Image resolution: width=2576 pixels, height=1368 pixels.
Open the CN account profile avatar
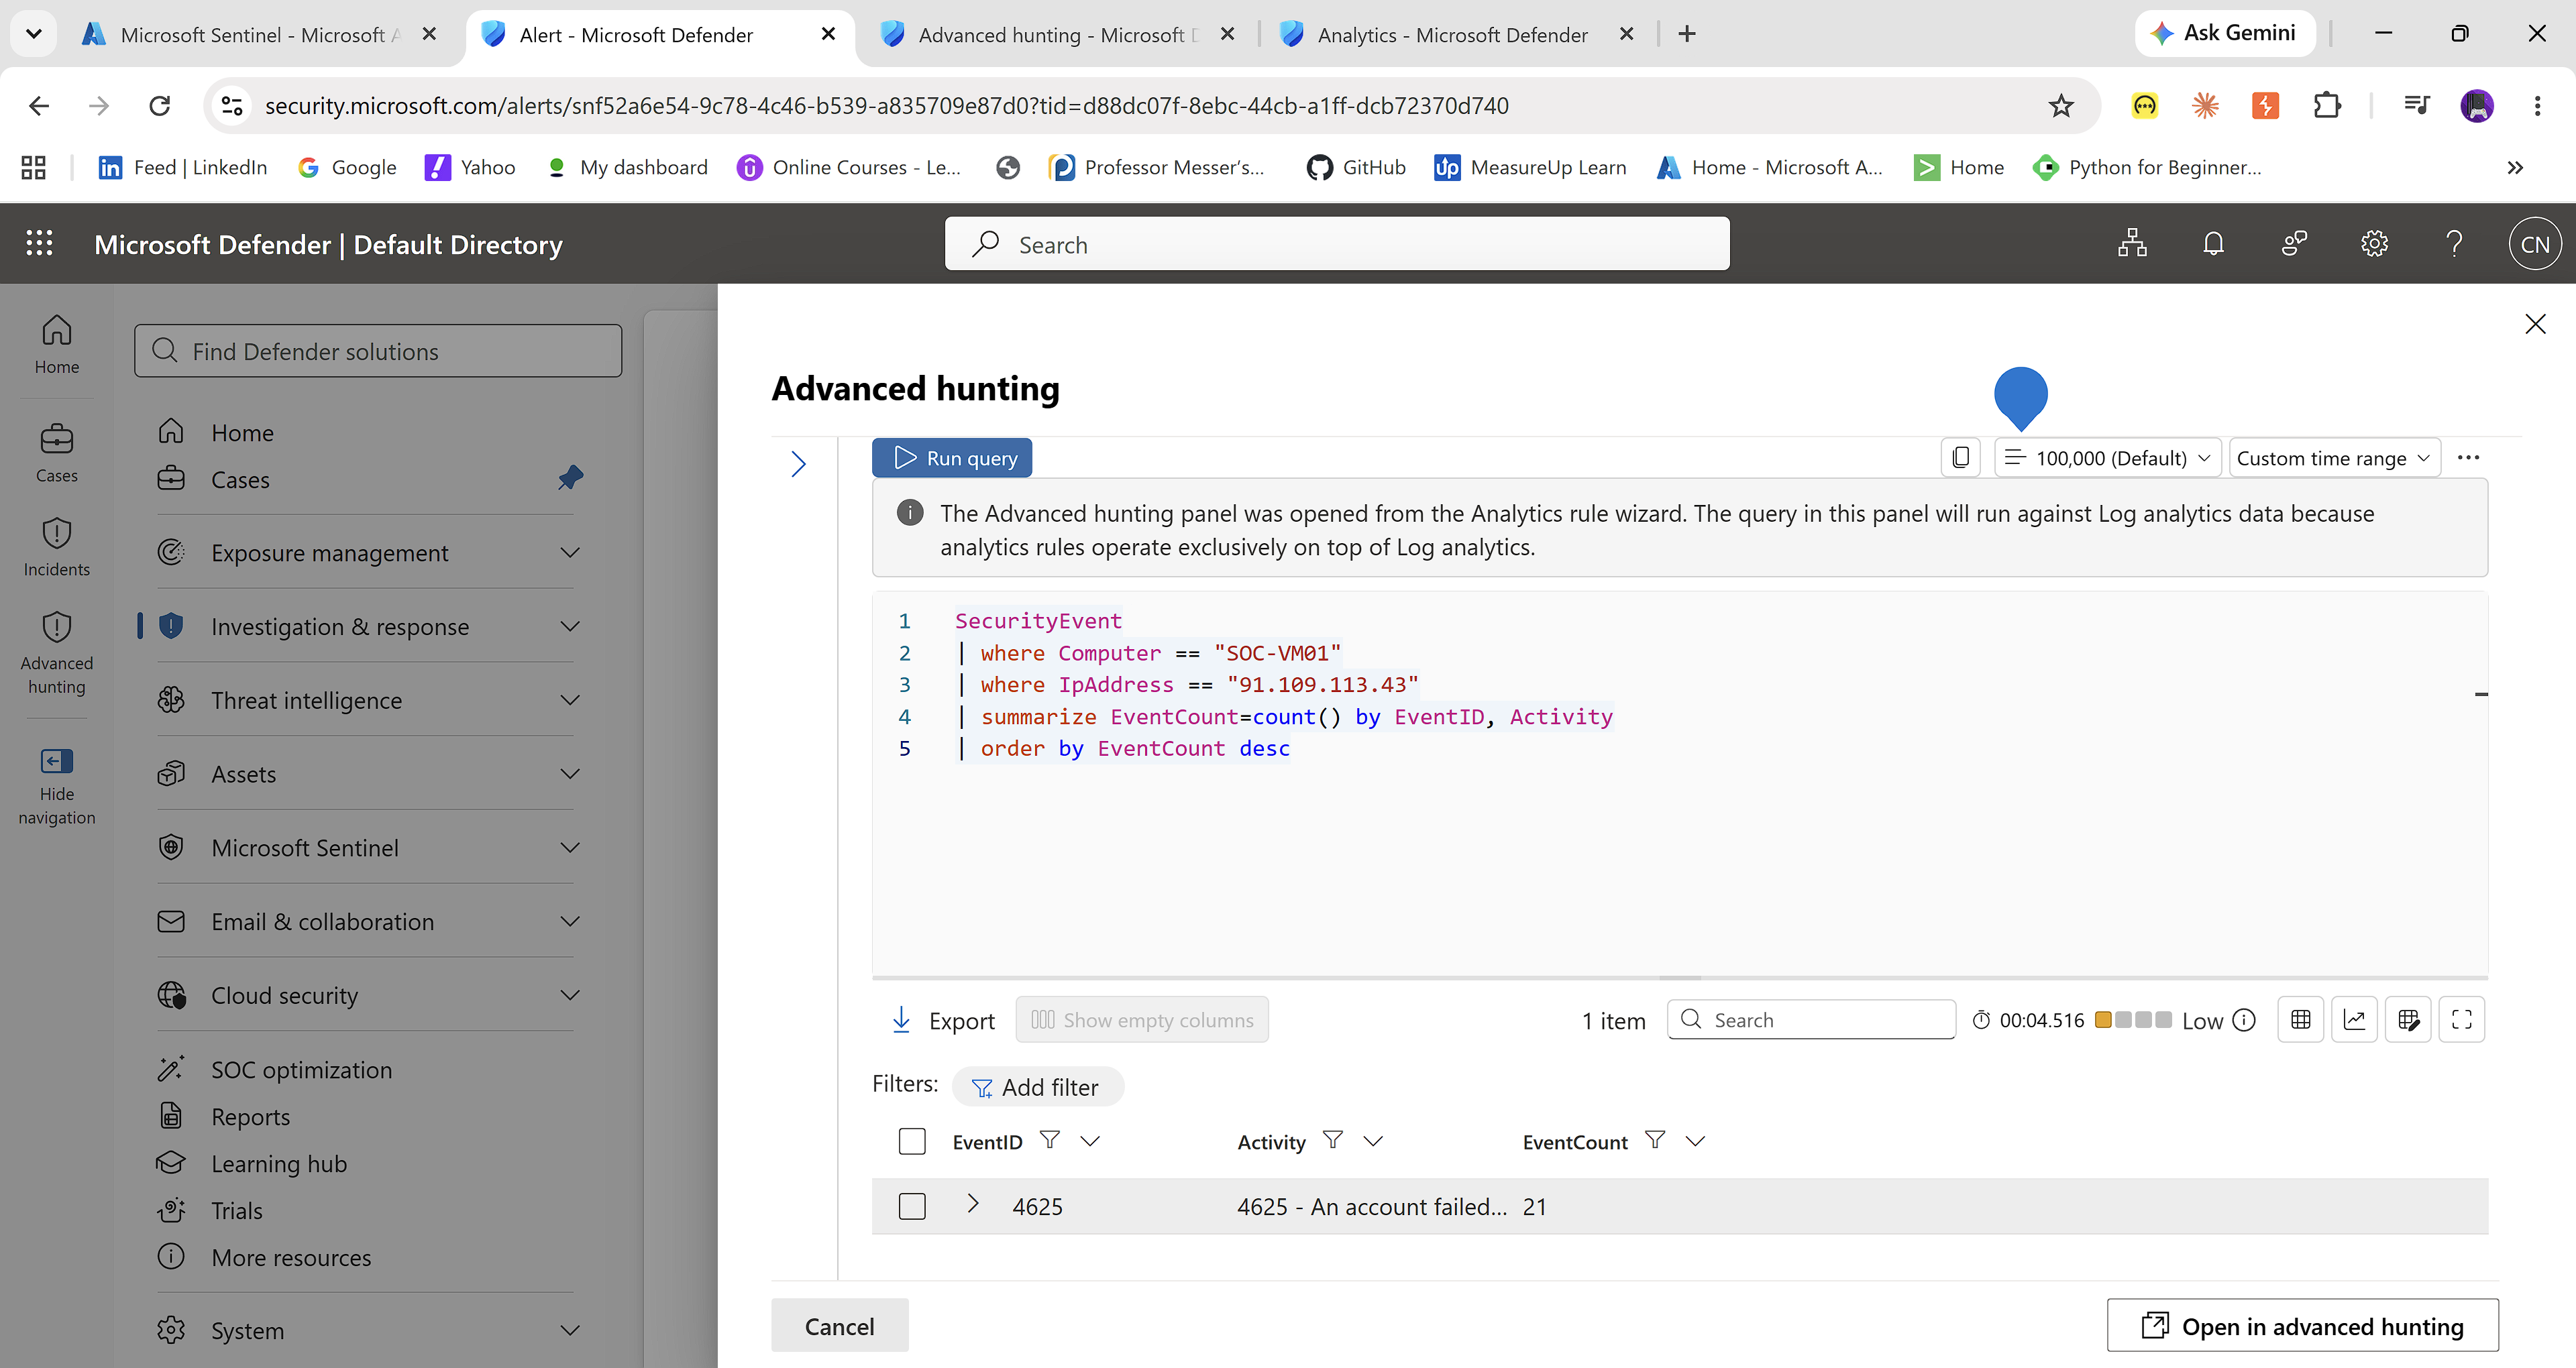point(2535,245)
